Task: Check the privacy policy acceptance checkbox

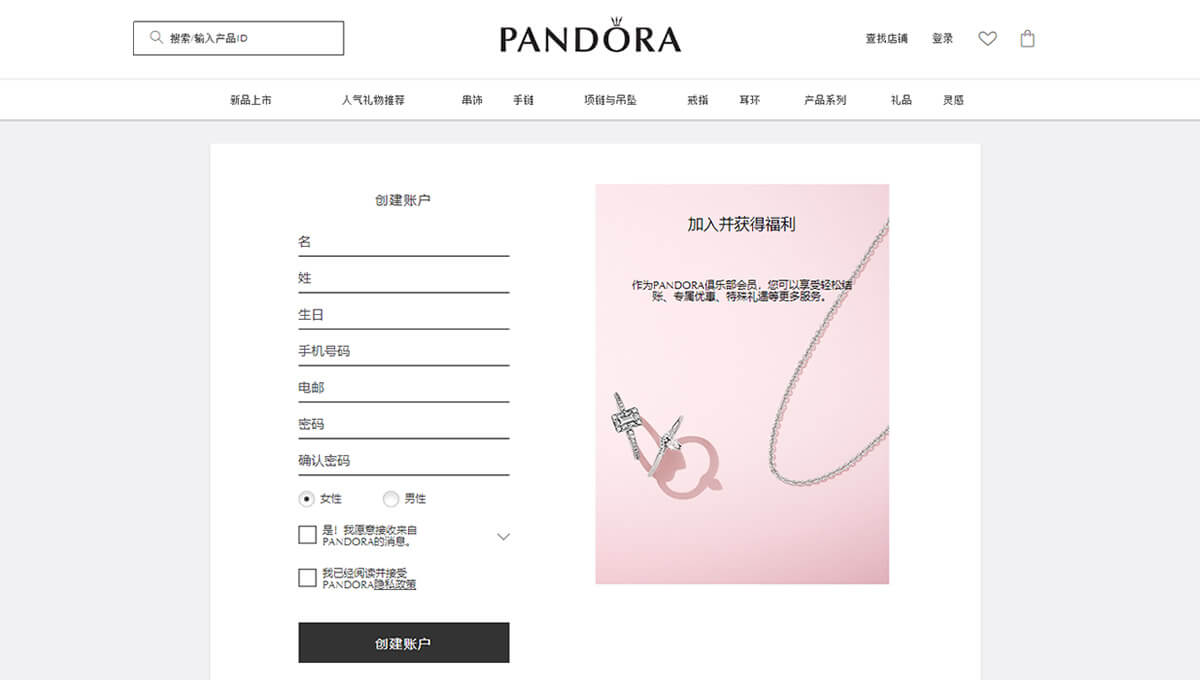Action: (308, 578)
